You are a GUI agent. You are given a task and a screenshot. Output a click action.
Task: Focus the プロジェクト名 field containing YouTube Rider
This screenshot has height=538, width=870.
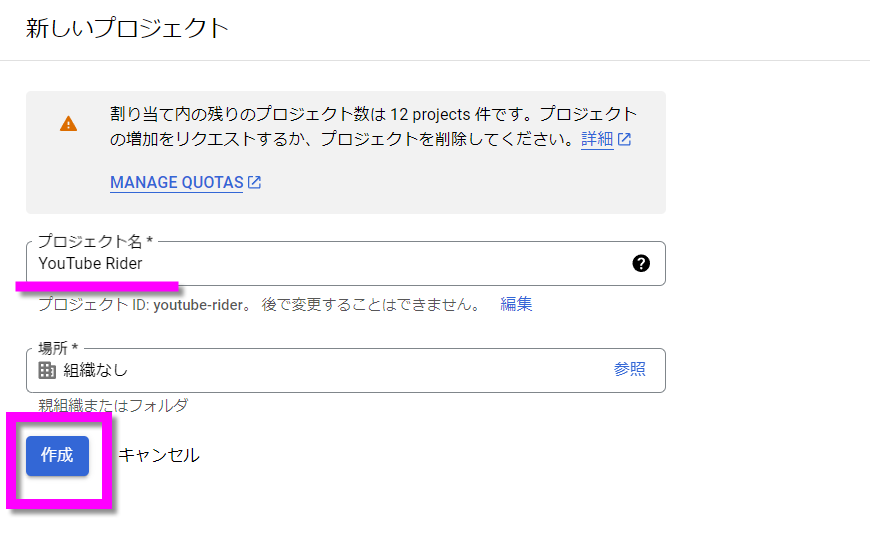coord(346,263)
